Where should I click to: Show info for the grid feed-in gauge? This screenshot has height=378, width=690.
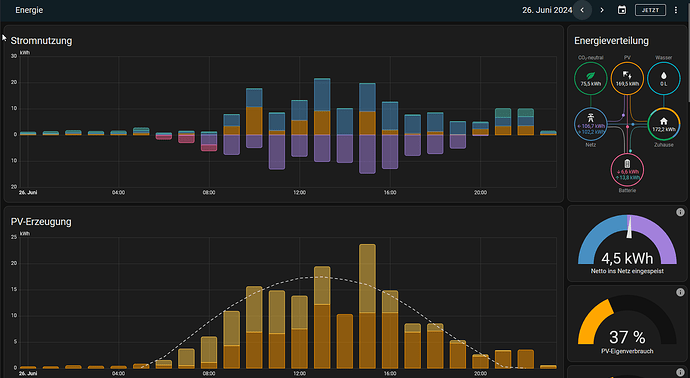tap(680, 213)
